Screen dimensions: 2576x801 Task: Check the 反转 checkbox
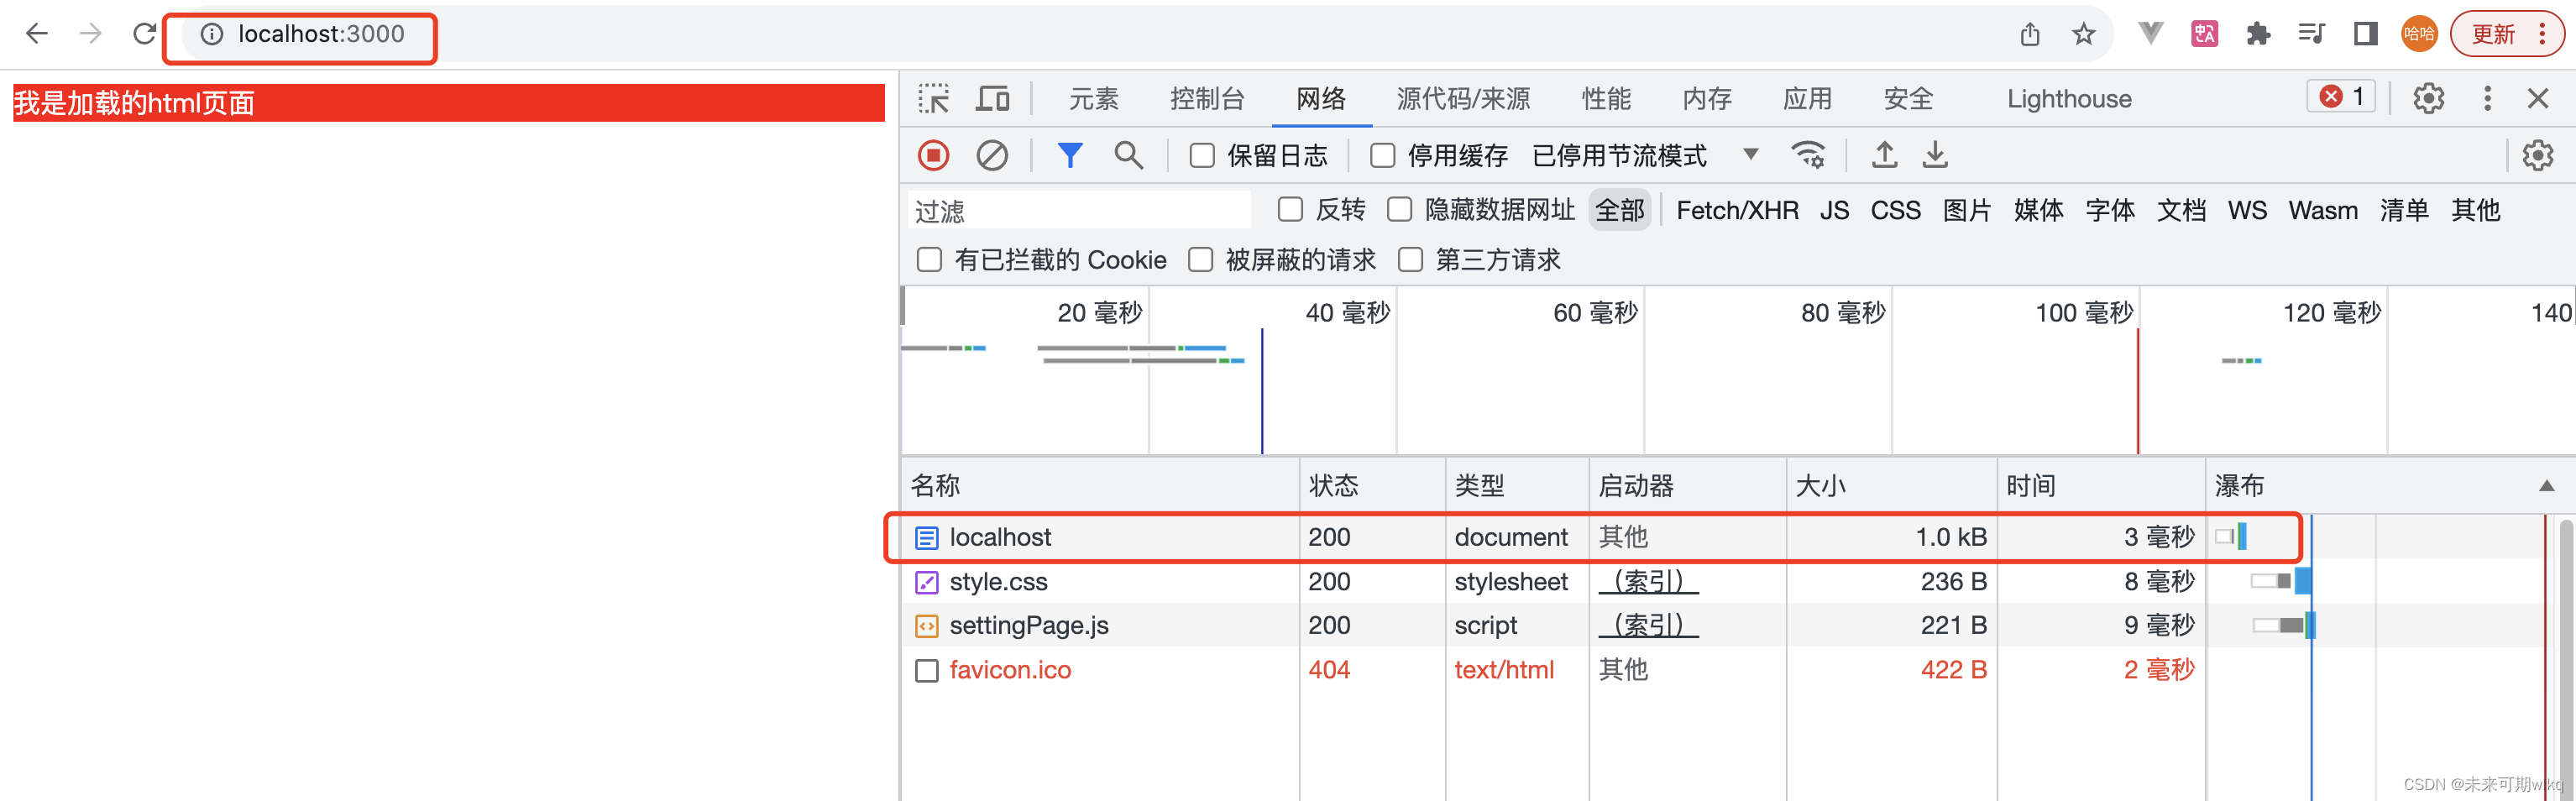coord(1290,209)
